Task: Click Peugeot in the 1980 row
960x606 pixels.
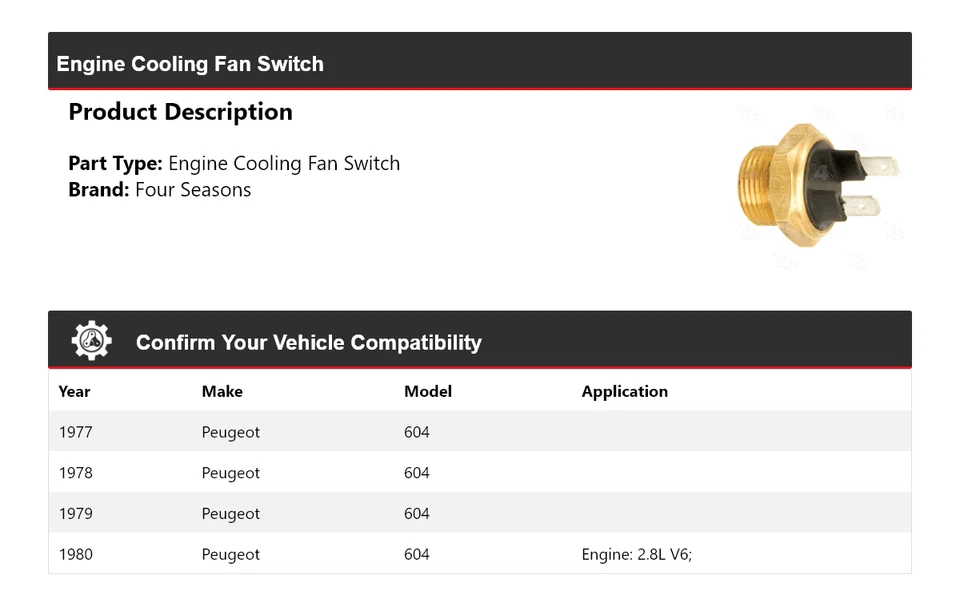Action: pos(231,554)
